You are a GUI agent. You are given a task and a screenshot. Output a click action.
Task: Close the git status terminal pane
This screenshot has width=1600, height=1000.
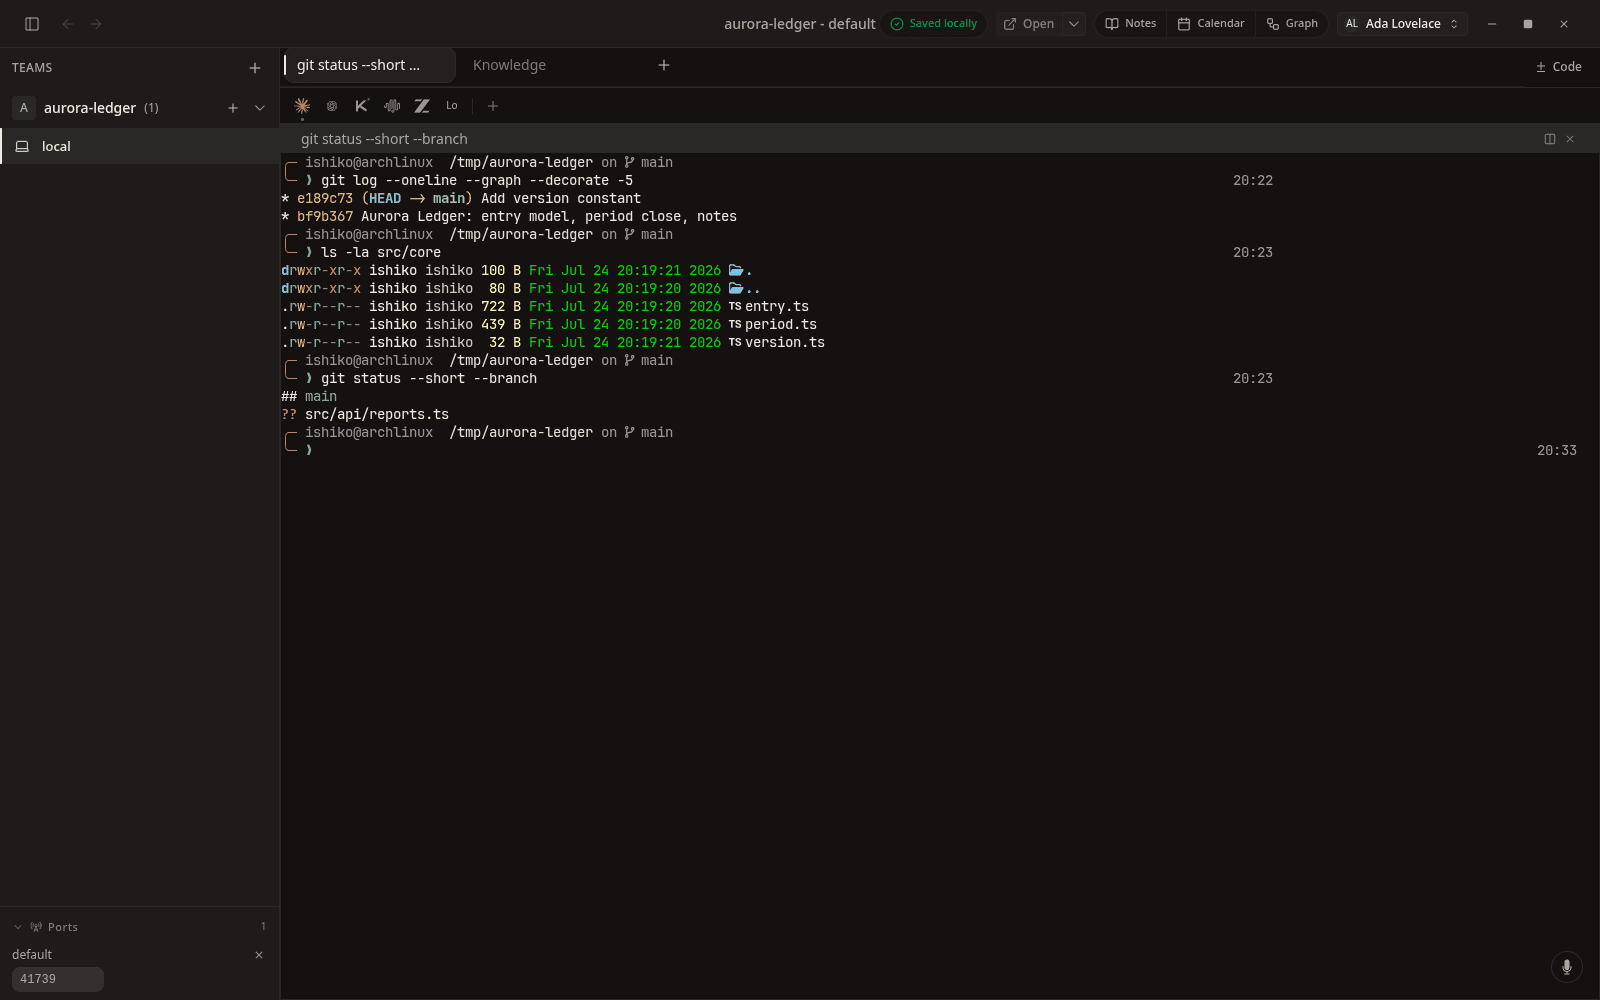tap(1570, 139)
